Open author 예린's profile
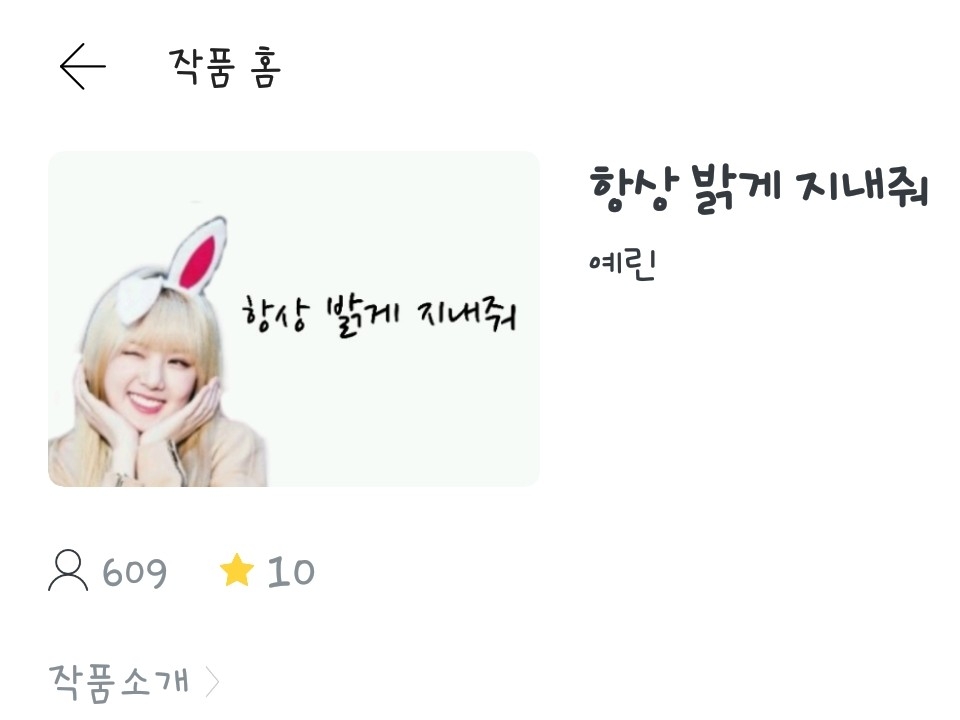 622,265
